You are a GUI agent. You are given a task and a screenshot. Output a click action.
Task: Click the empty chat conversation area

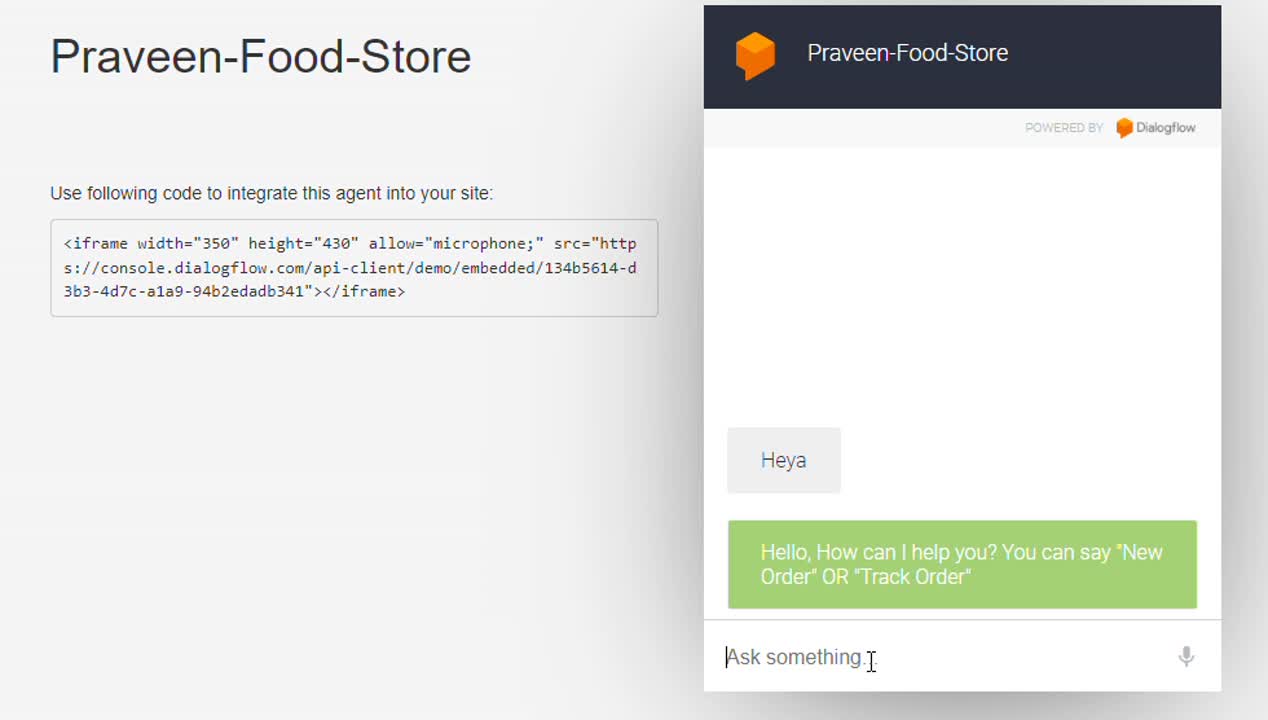pyautogui.click(x=962, y=285)
